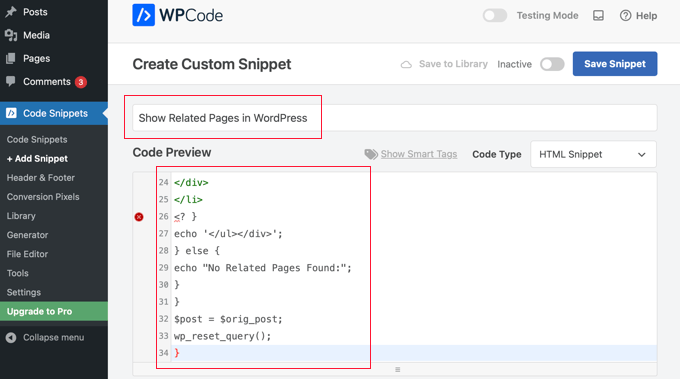Image resolution: width=680 pixels, height=379 pixels.
Task: Click the Code Snippets sidebar icon
Action: tap(11, 114)
